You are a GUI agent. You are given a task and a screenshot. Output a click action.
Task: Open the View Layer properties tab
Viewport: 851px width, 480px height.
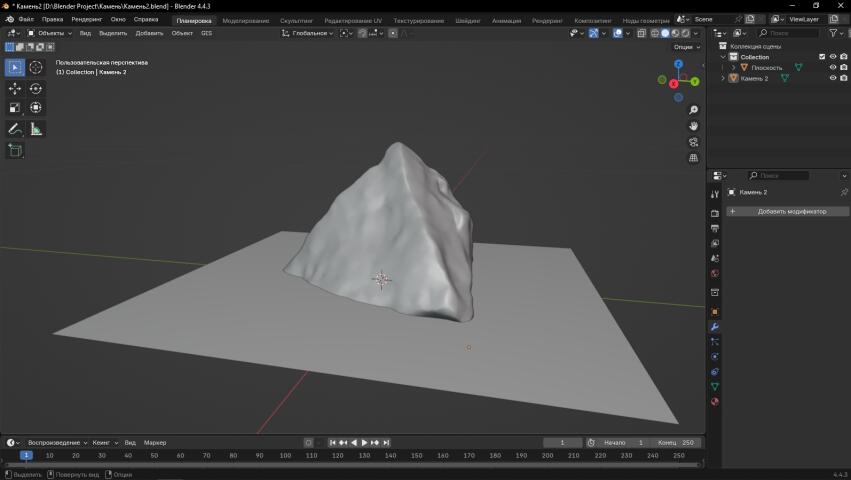[715, 243]
